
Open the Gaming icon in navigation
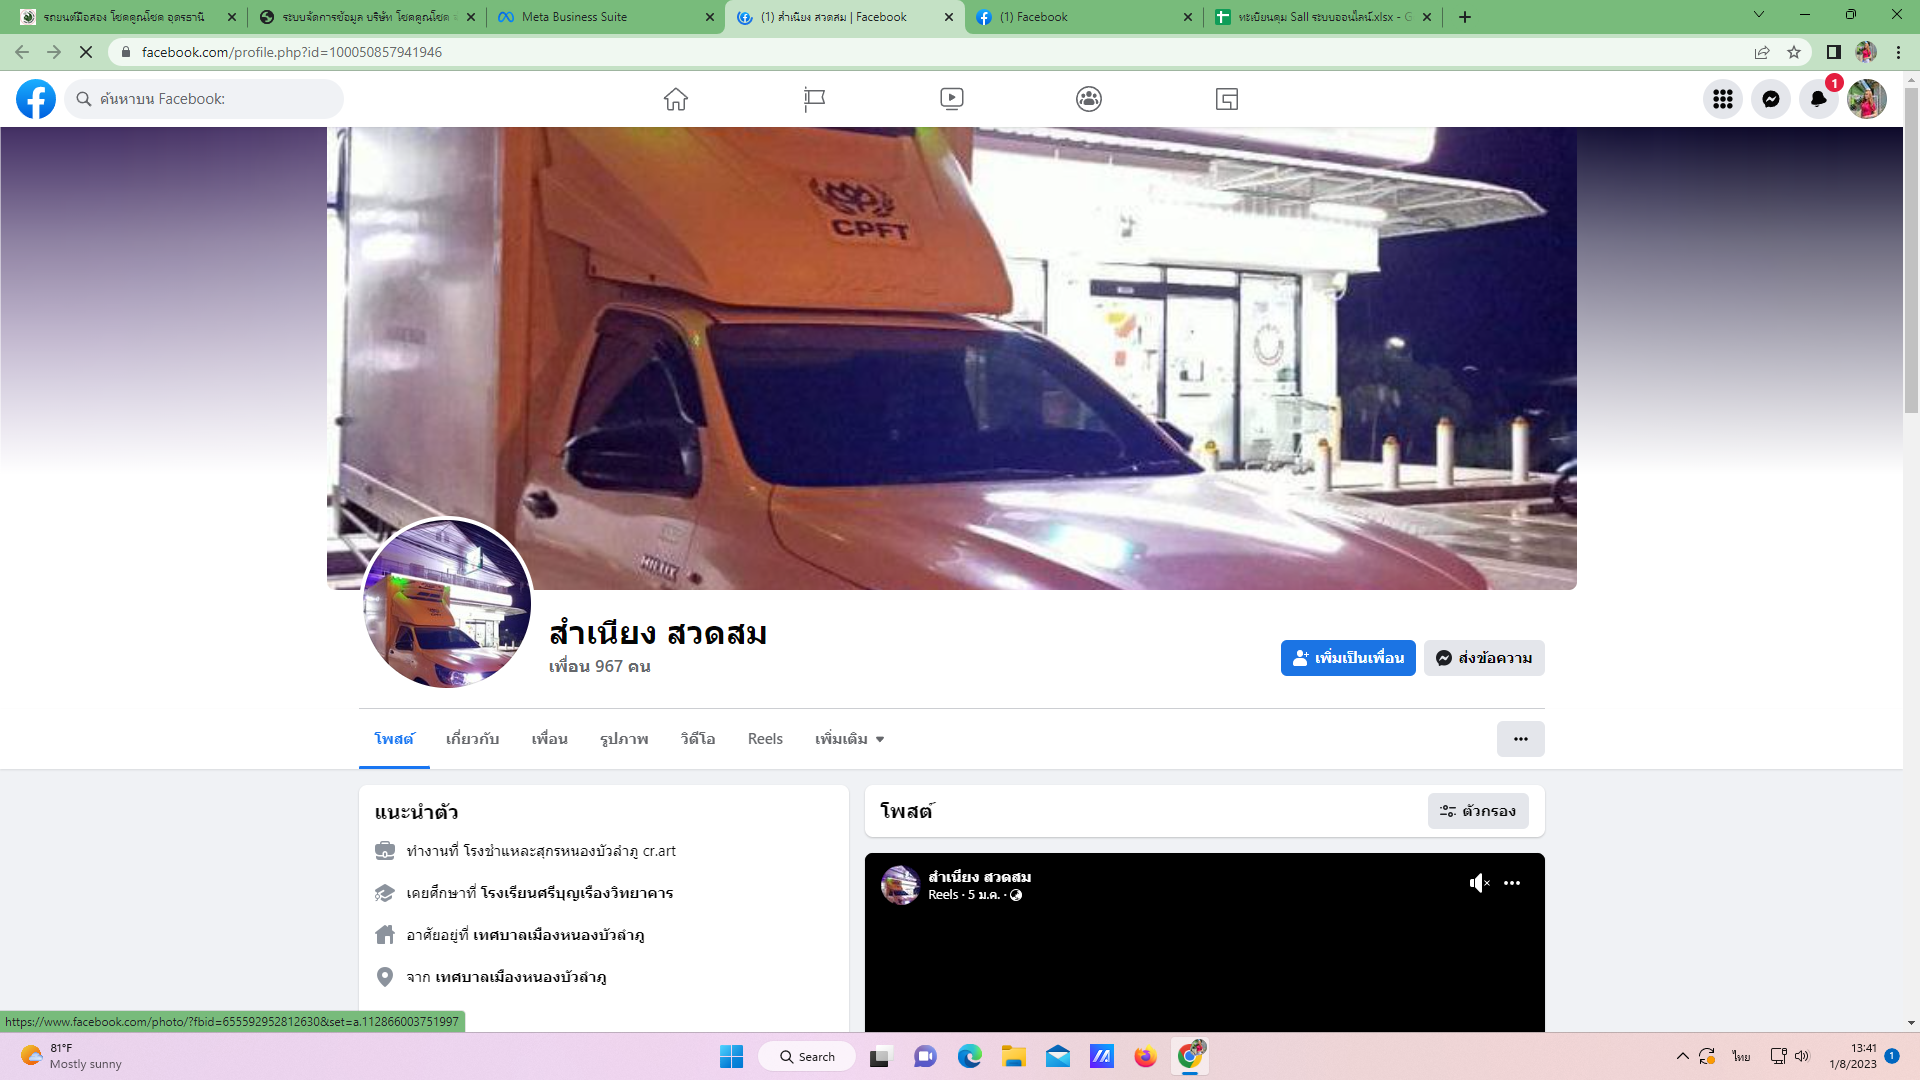click(1227, 99)
